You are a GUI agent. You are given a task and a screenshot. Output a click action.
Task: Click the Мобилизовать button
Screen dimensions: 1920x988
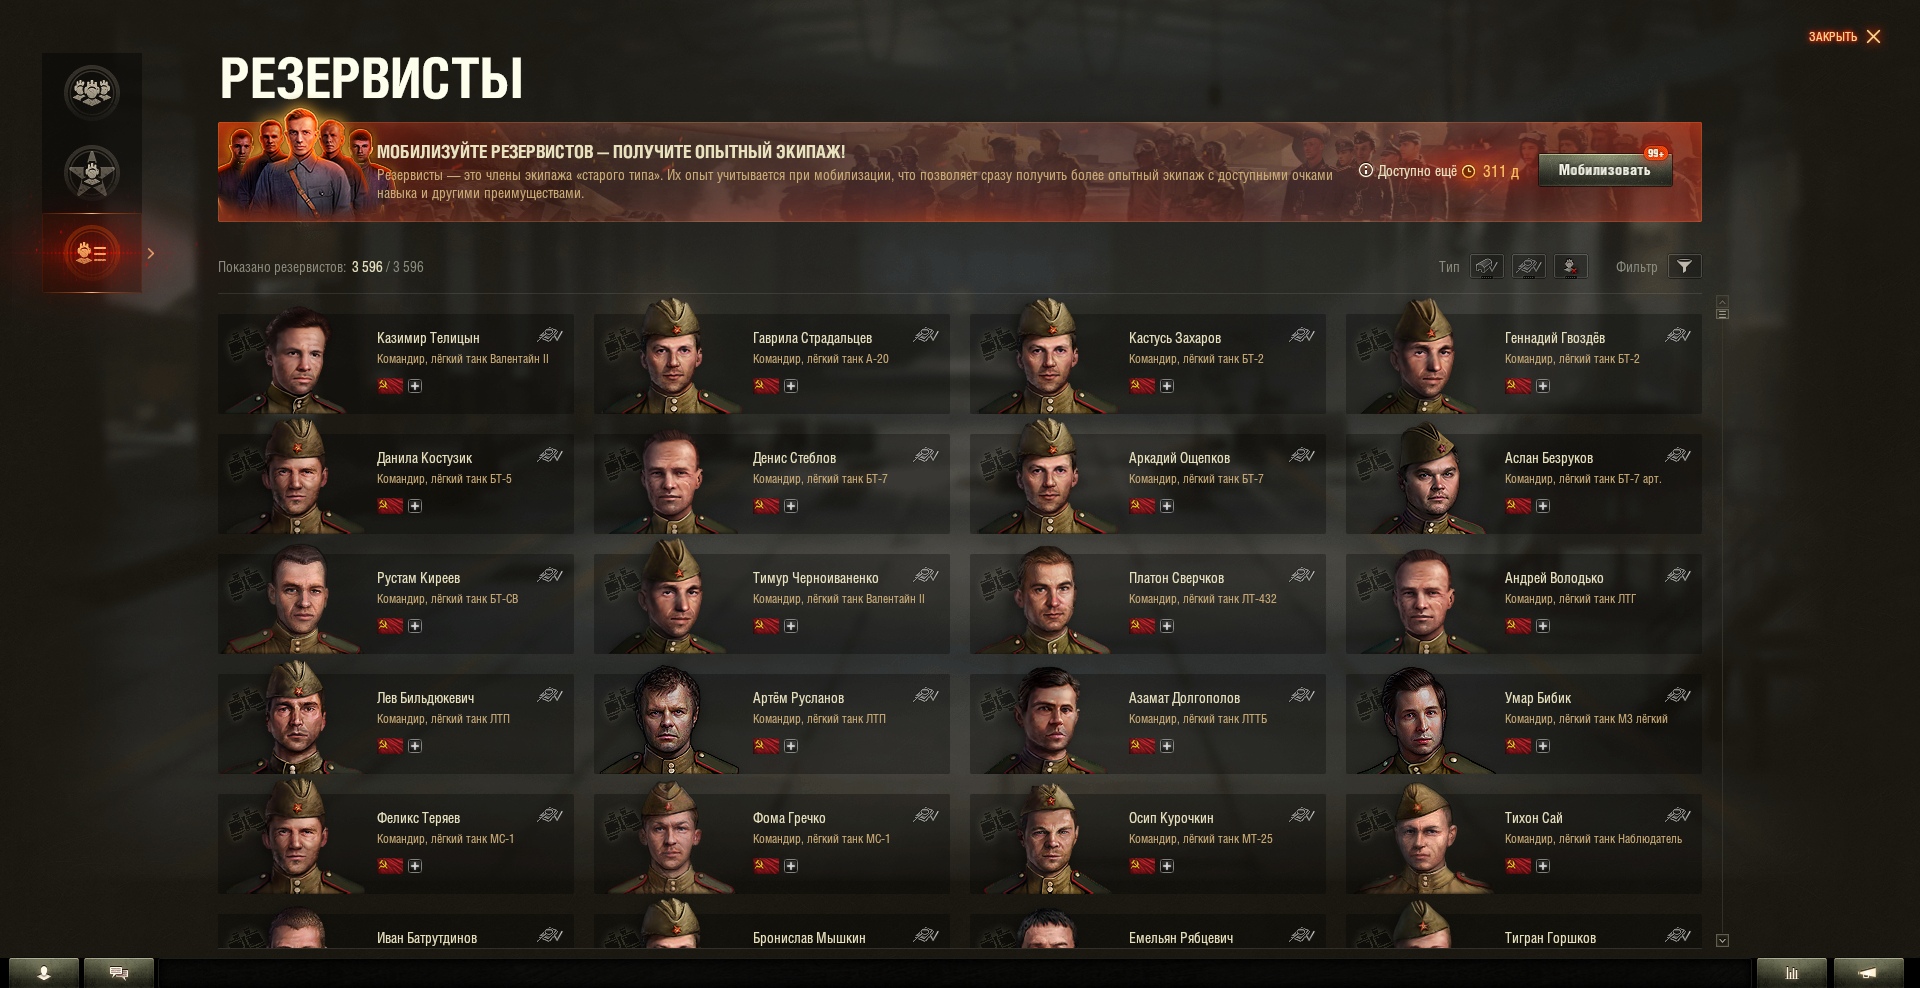[x=1604, y=170]
